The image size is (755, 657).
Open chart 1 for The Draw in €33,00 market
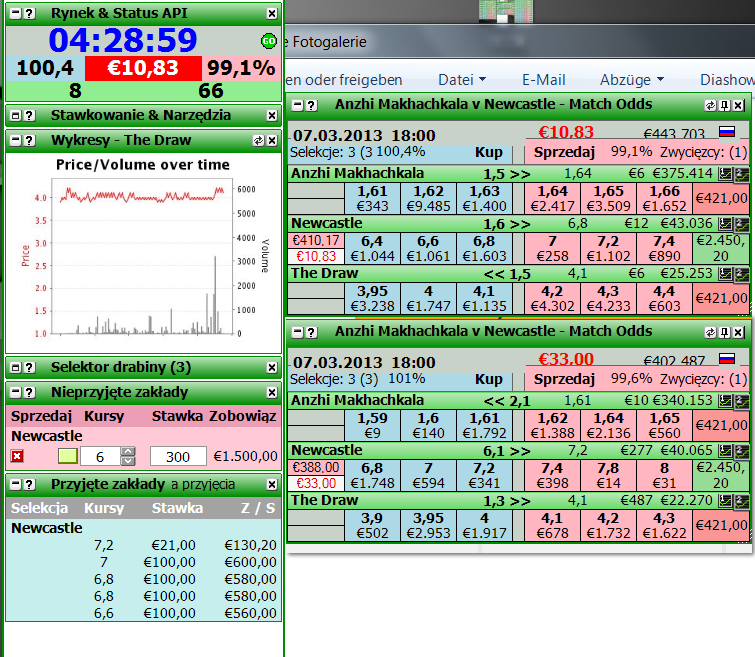coord(725,501)
